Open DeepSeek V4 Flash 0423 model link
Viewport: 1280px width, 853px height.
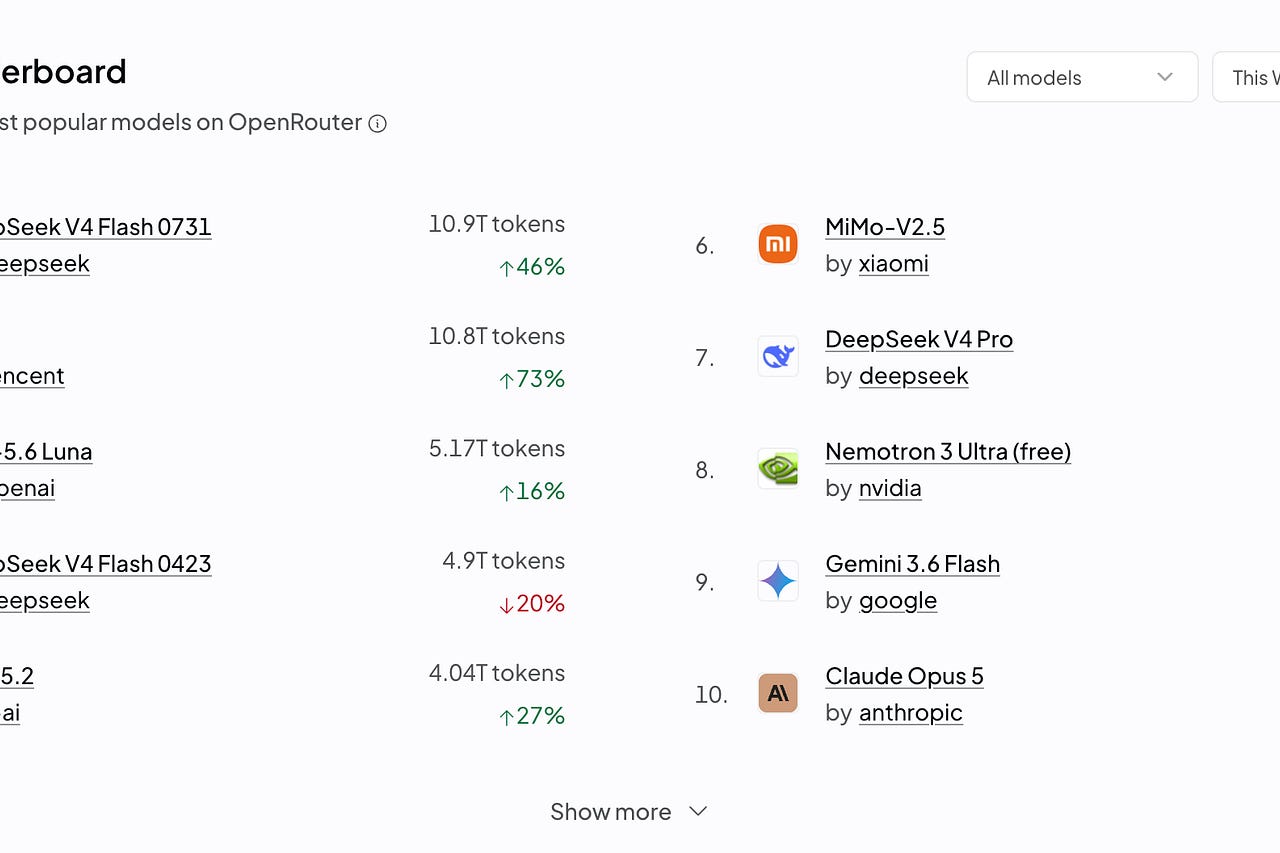(x=105, y=564)
